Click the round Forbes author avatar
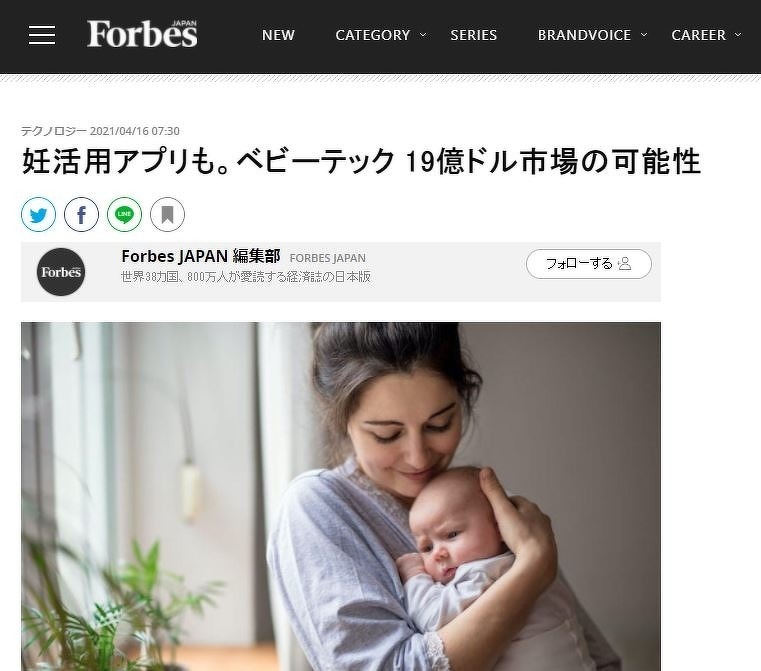 click(61, 272)
